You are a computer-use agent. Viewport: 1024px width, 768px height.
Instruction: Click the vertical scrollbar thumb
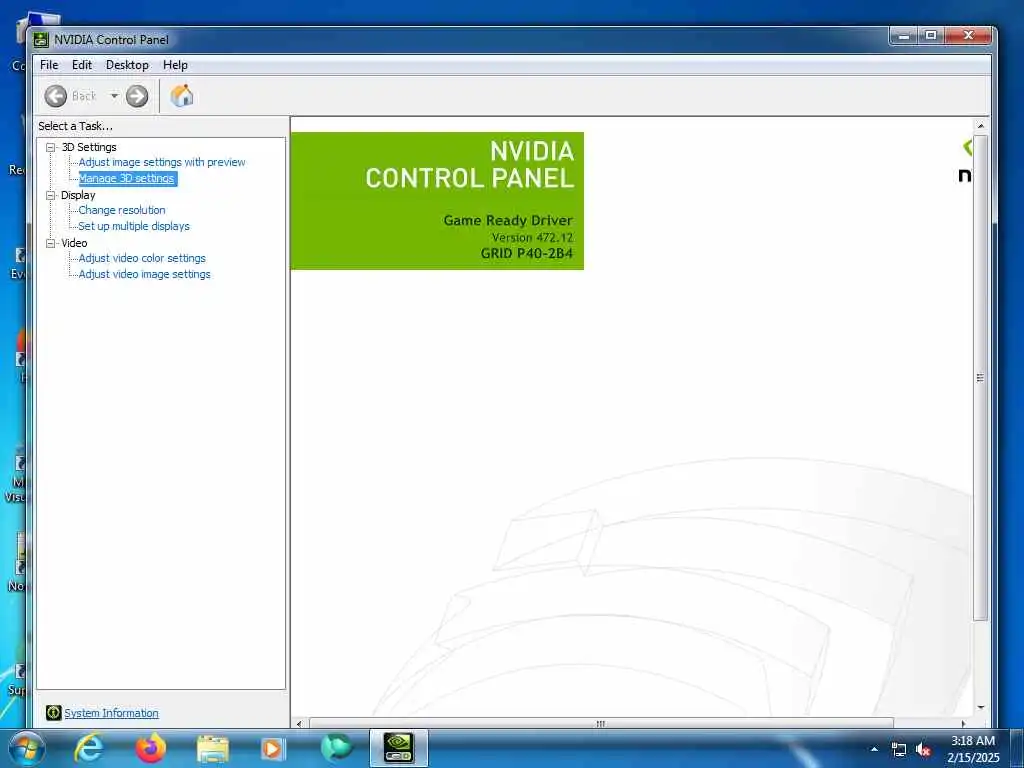coord(980,377)
